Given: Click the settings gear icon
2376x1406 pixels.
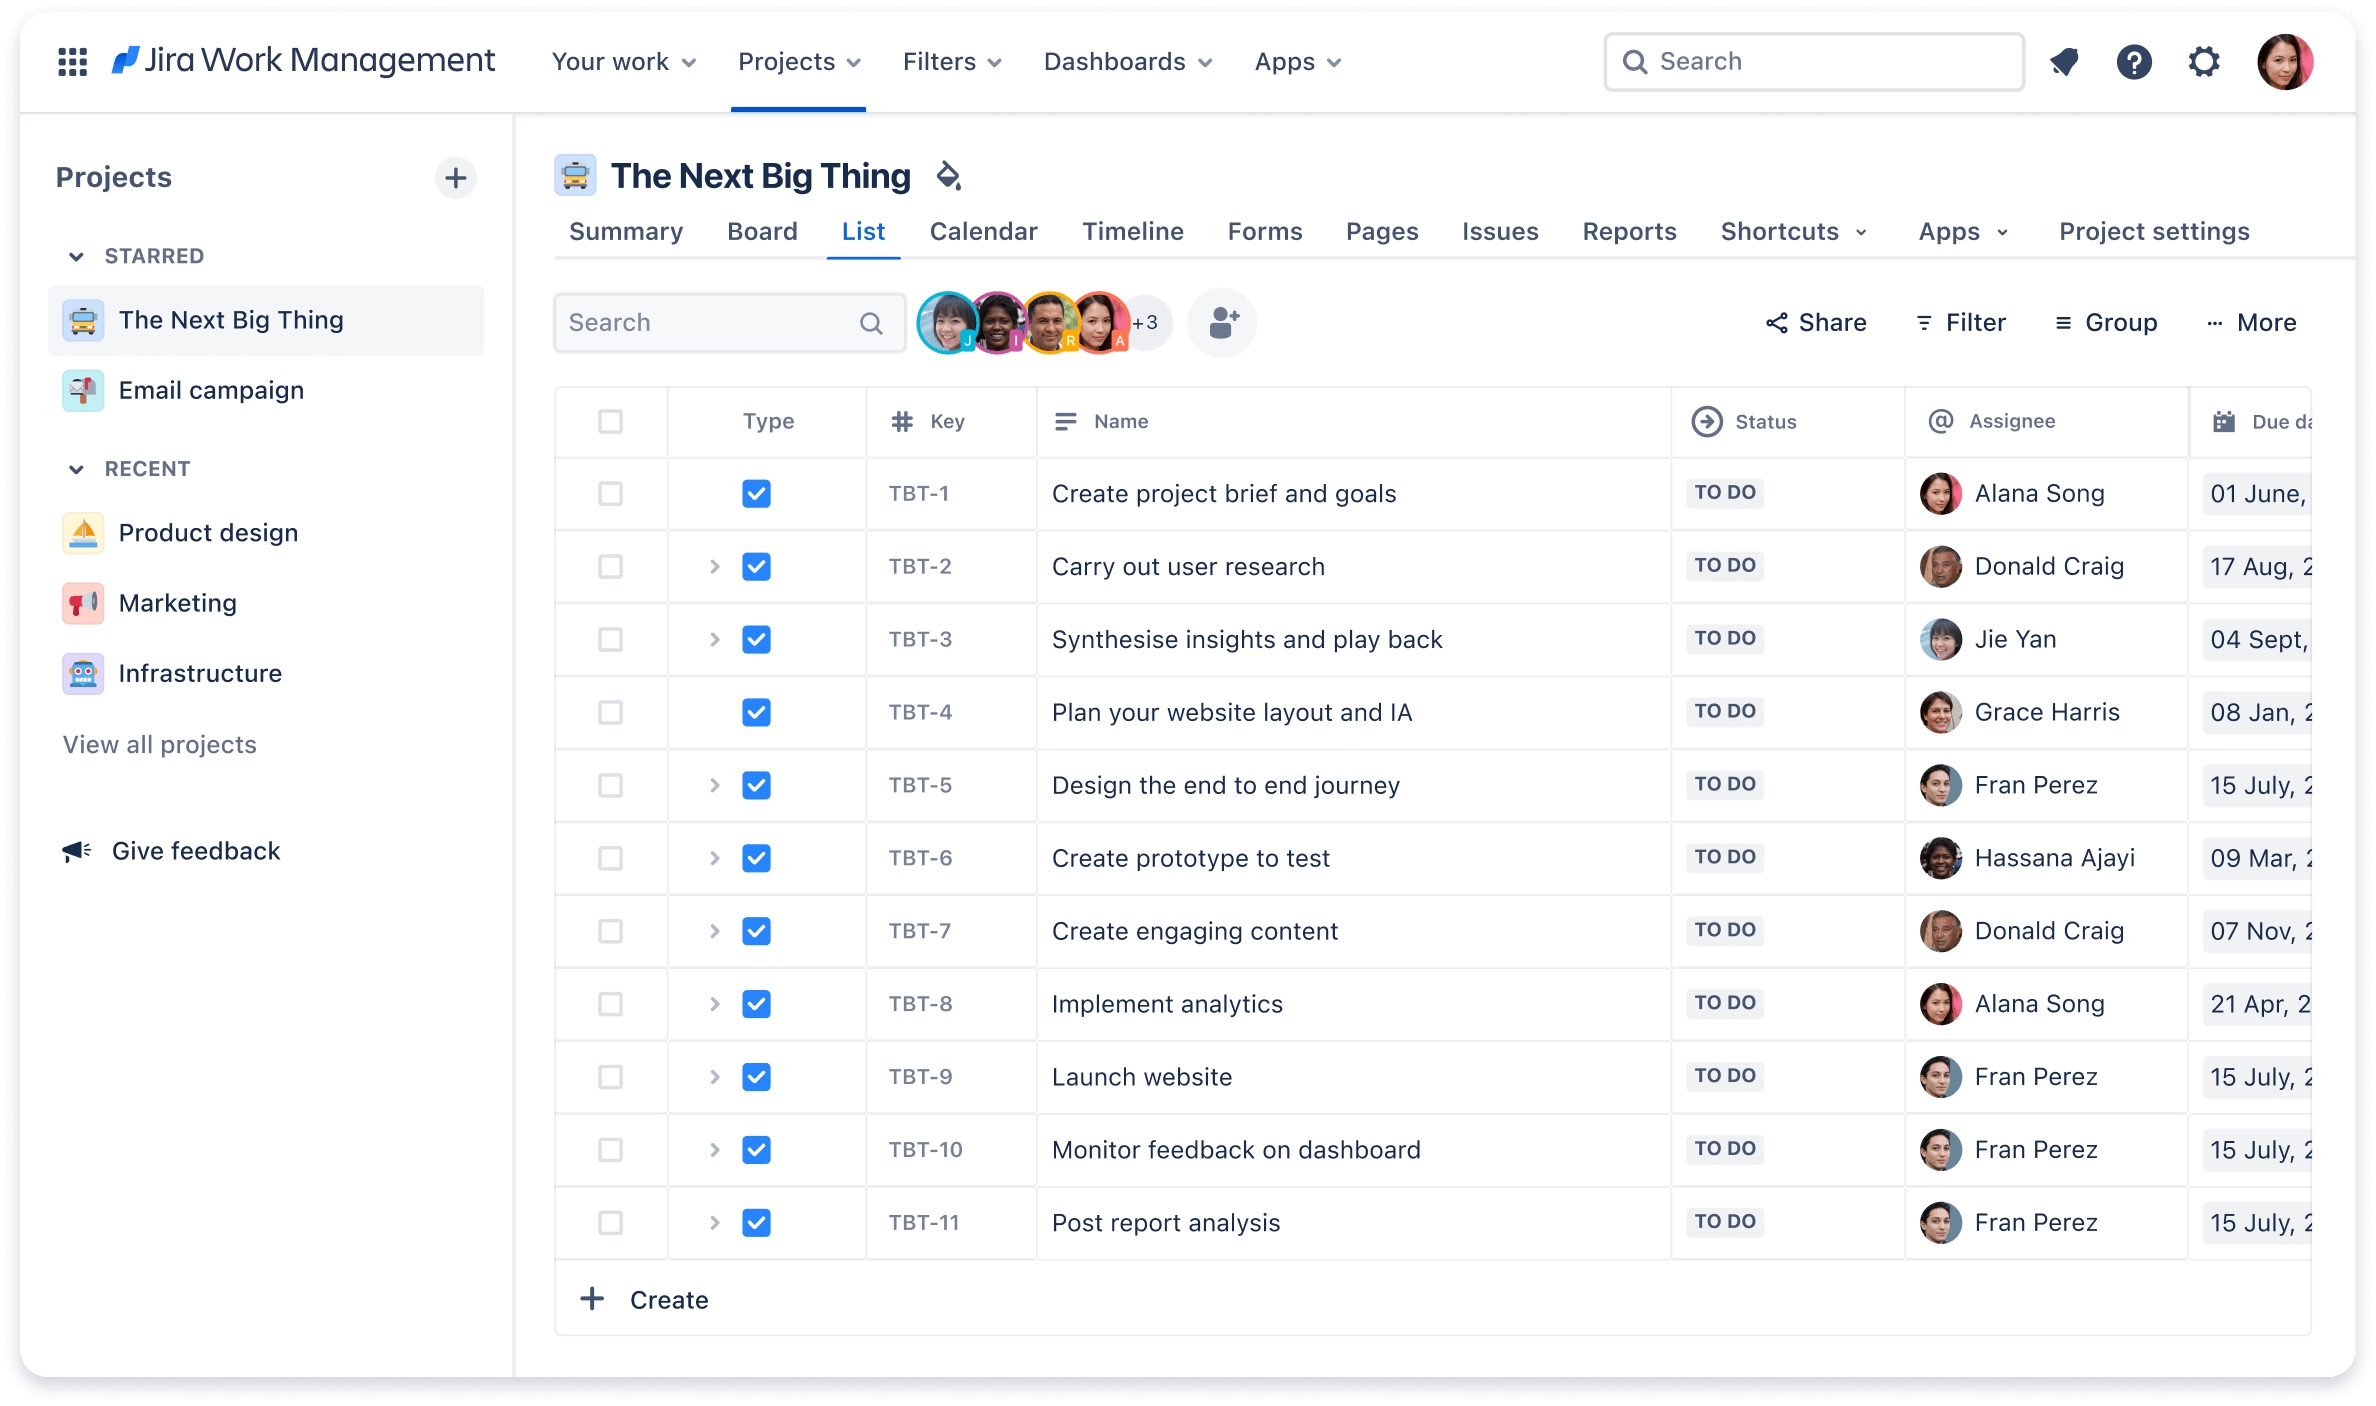Looking at the screenshot, I should pyautogui.click(x=2205, y=62).
